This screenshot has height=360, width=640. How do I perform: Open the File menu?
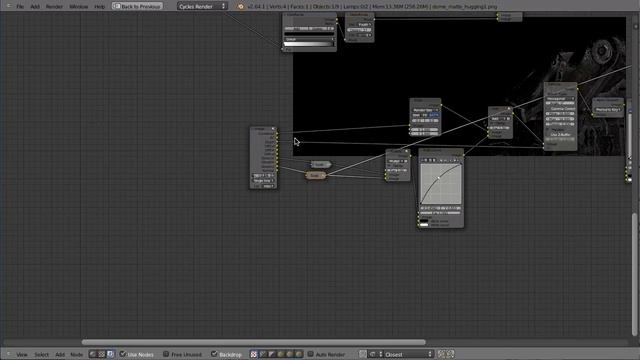[20, 7]
